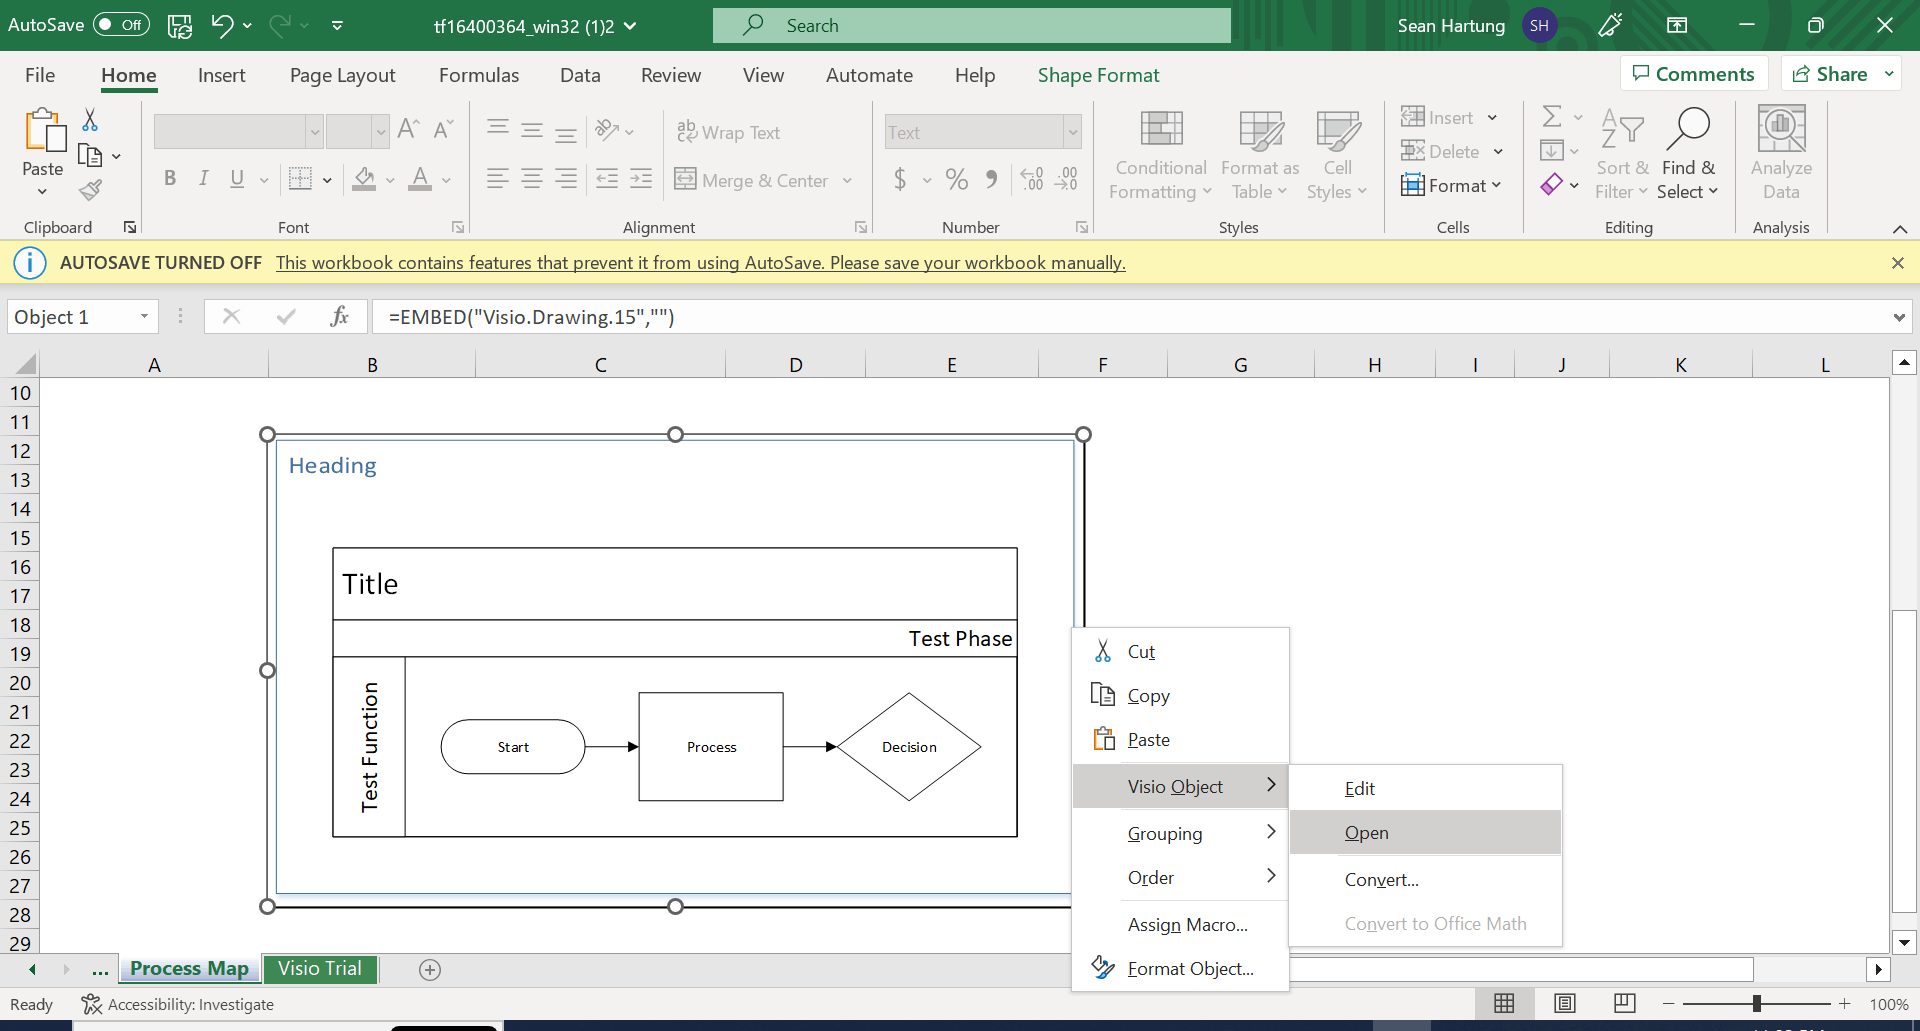The height and width of the screenshot is (1031, 1920).
Task: Click the Comments button
Action: (1694, 74)
